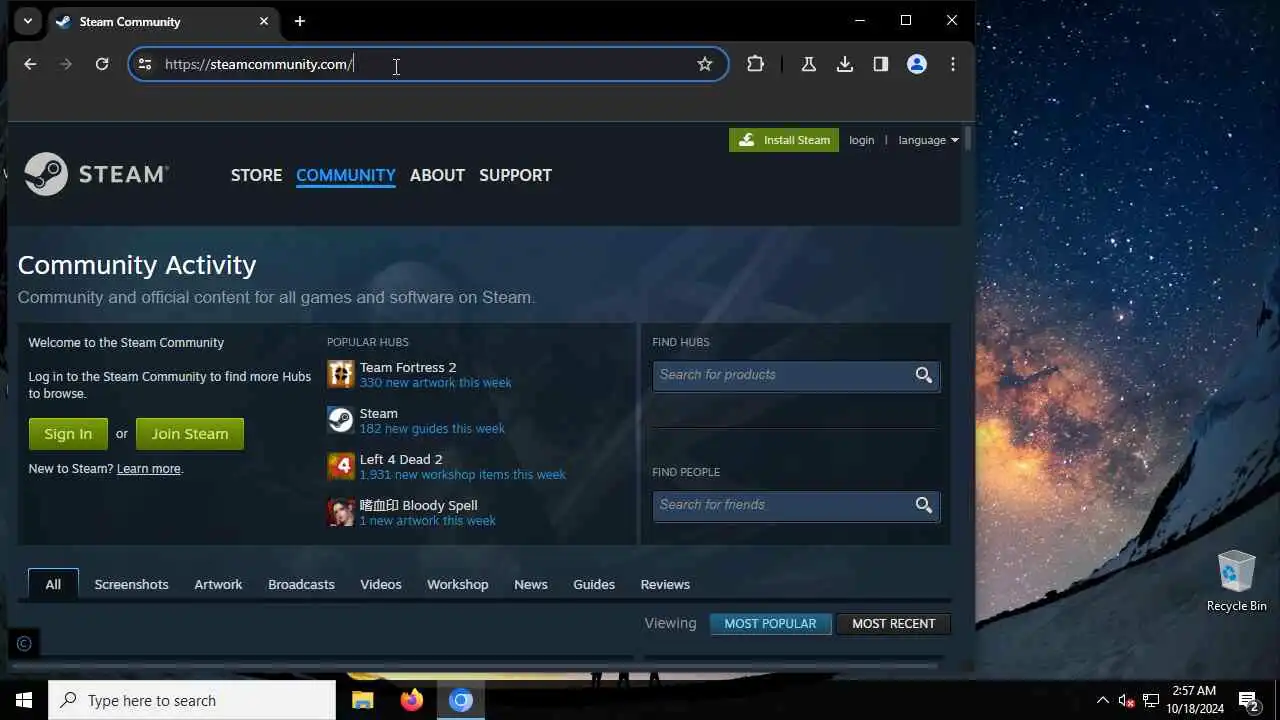The width and height of the screenshot is (1280, 720).
Task: Open 182 new guides this week link
Action: (x=432, y=428)
